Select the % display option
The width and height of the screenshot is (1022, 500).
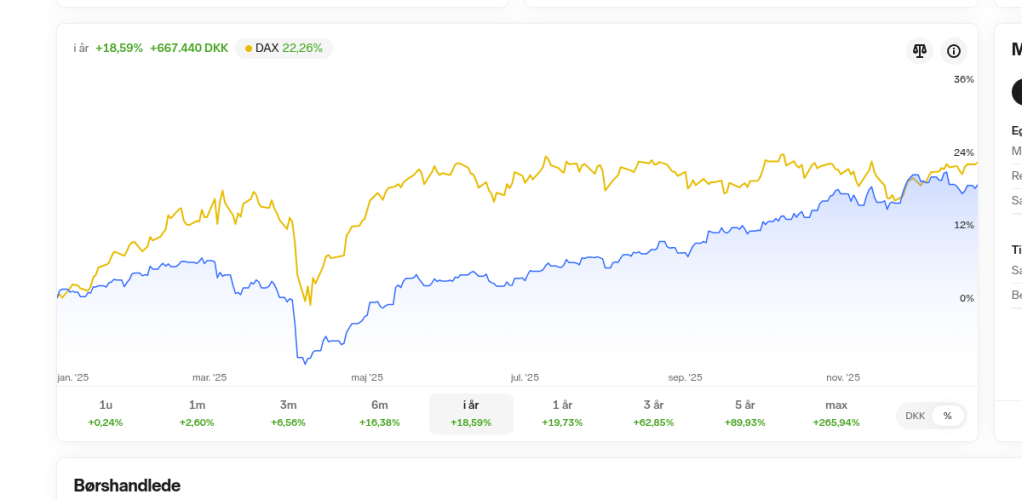click(947, 415)
